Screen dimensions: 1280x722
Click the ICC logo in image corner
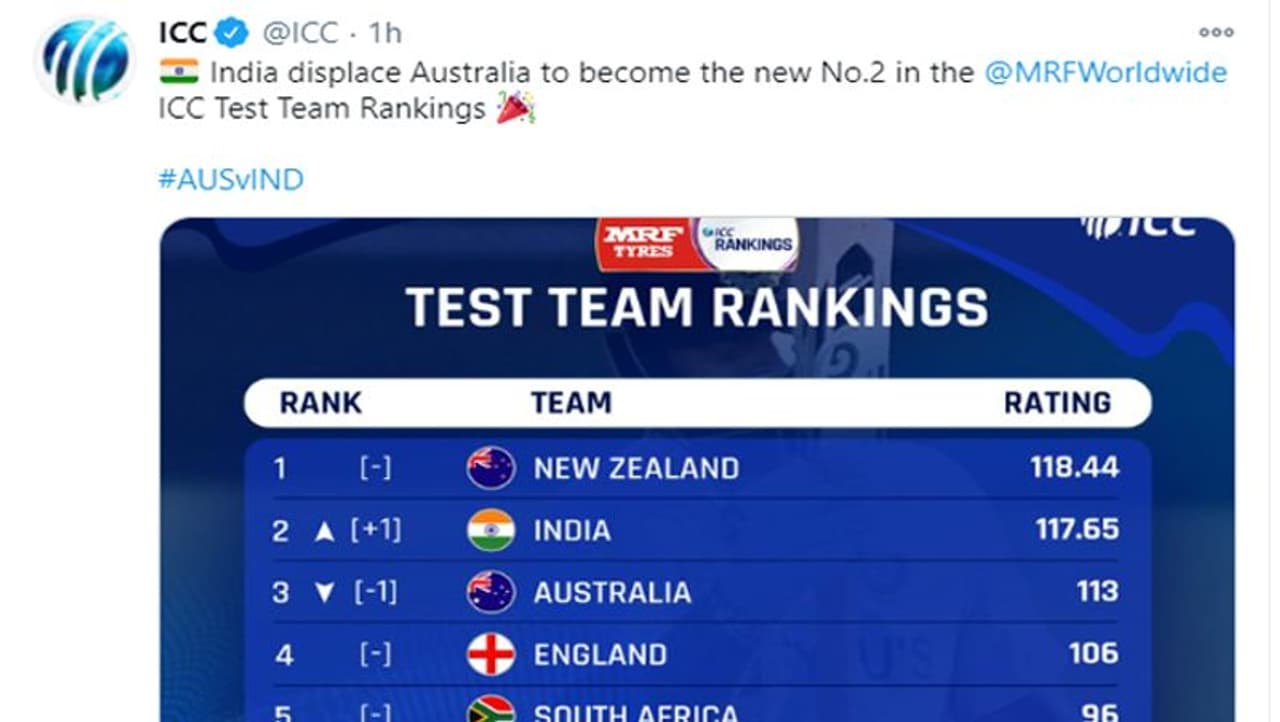[x=1139, y=225]
